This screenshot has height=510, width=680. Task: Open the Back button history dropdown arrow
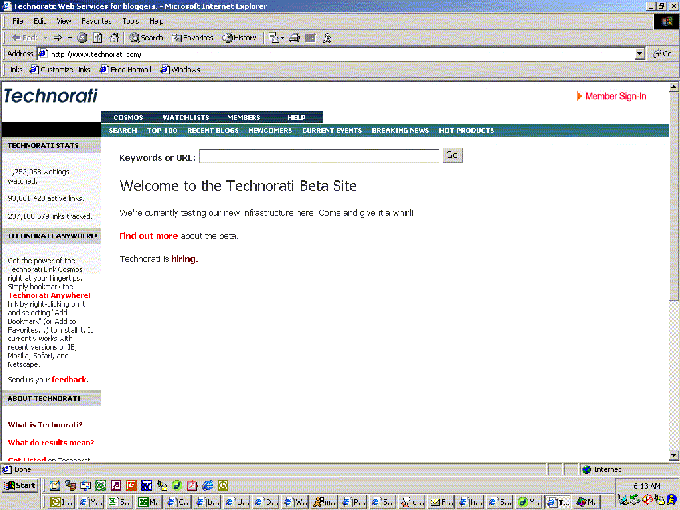[45, 38]
